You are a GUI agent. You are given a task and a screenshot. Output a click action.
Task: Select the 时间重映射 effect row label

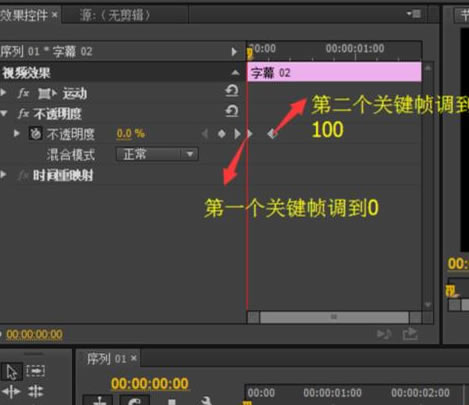click(x=63, y=175)
